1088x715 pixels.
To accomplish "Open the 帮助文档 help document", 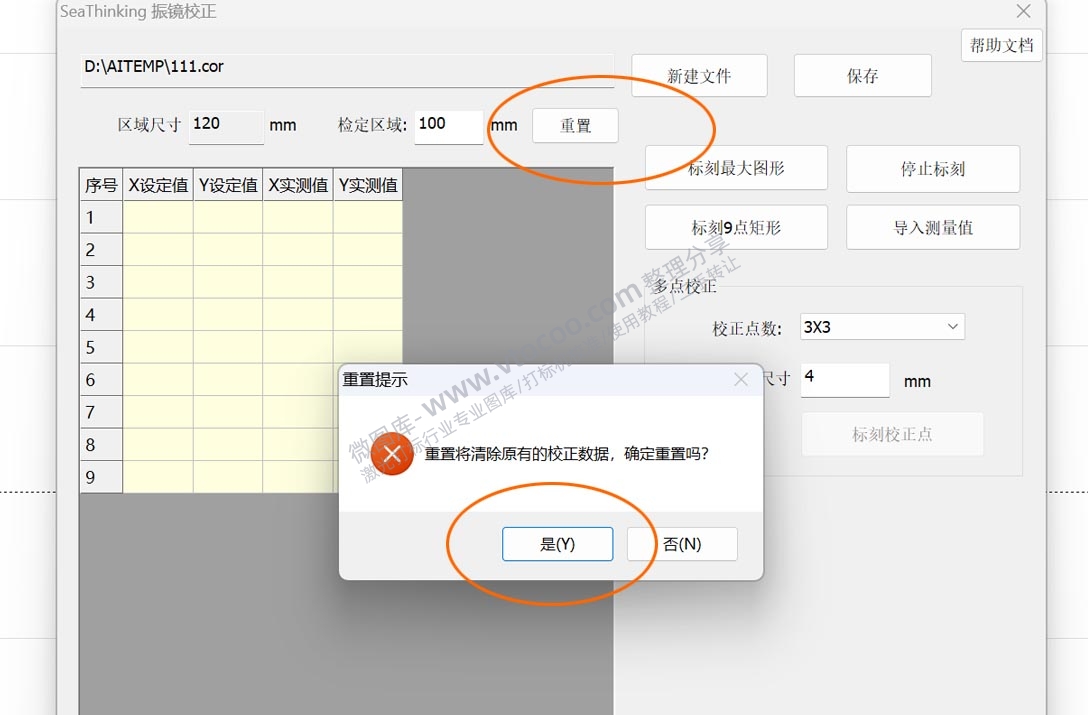I will click(1000, 45).
